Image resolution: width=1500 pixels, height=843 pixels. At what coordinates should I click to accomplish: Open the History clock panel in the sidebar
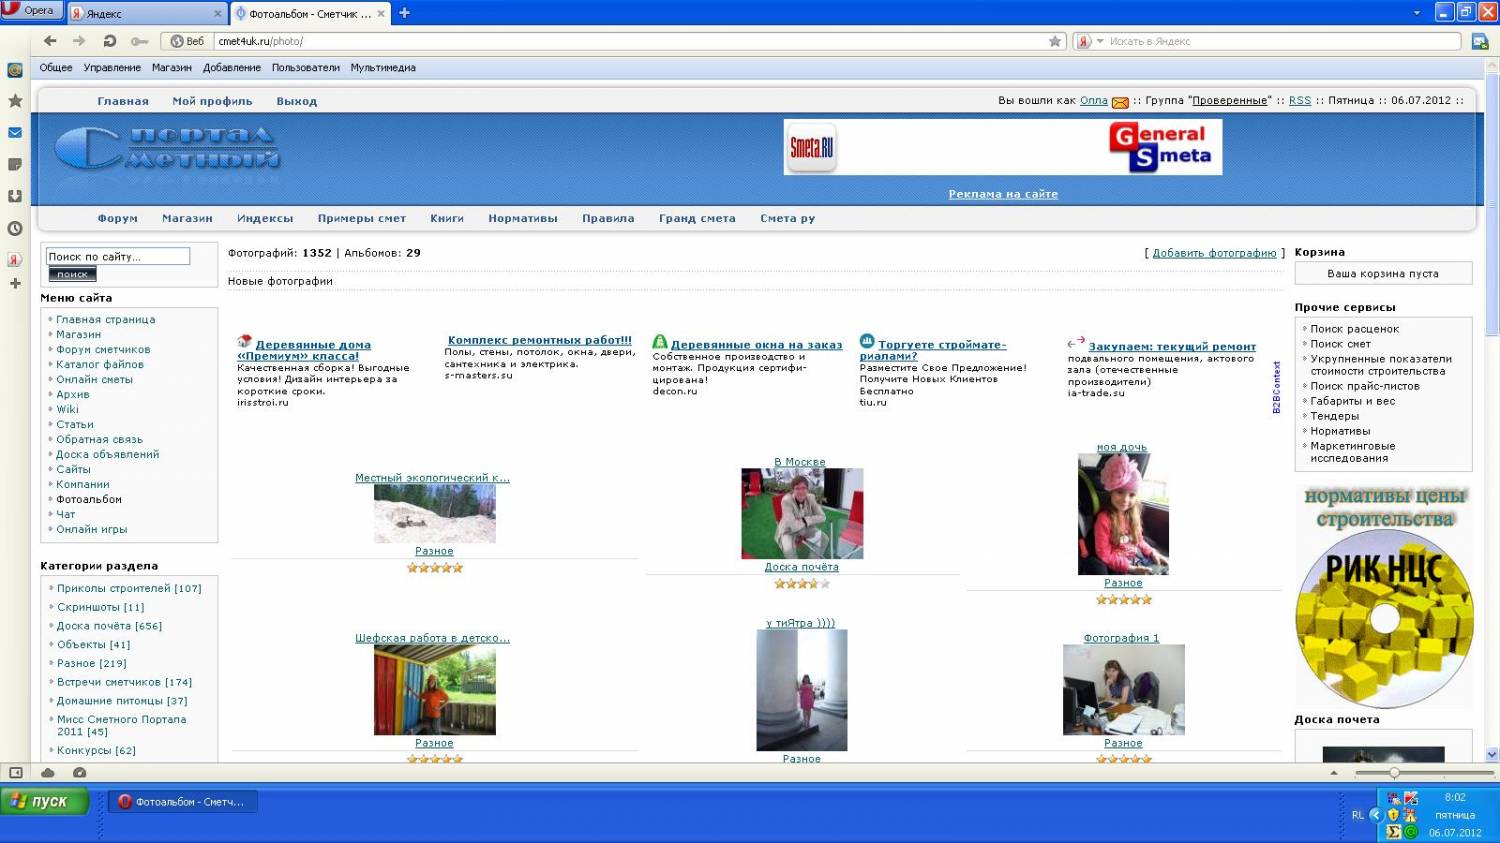15,229
